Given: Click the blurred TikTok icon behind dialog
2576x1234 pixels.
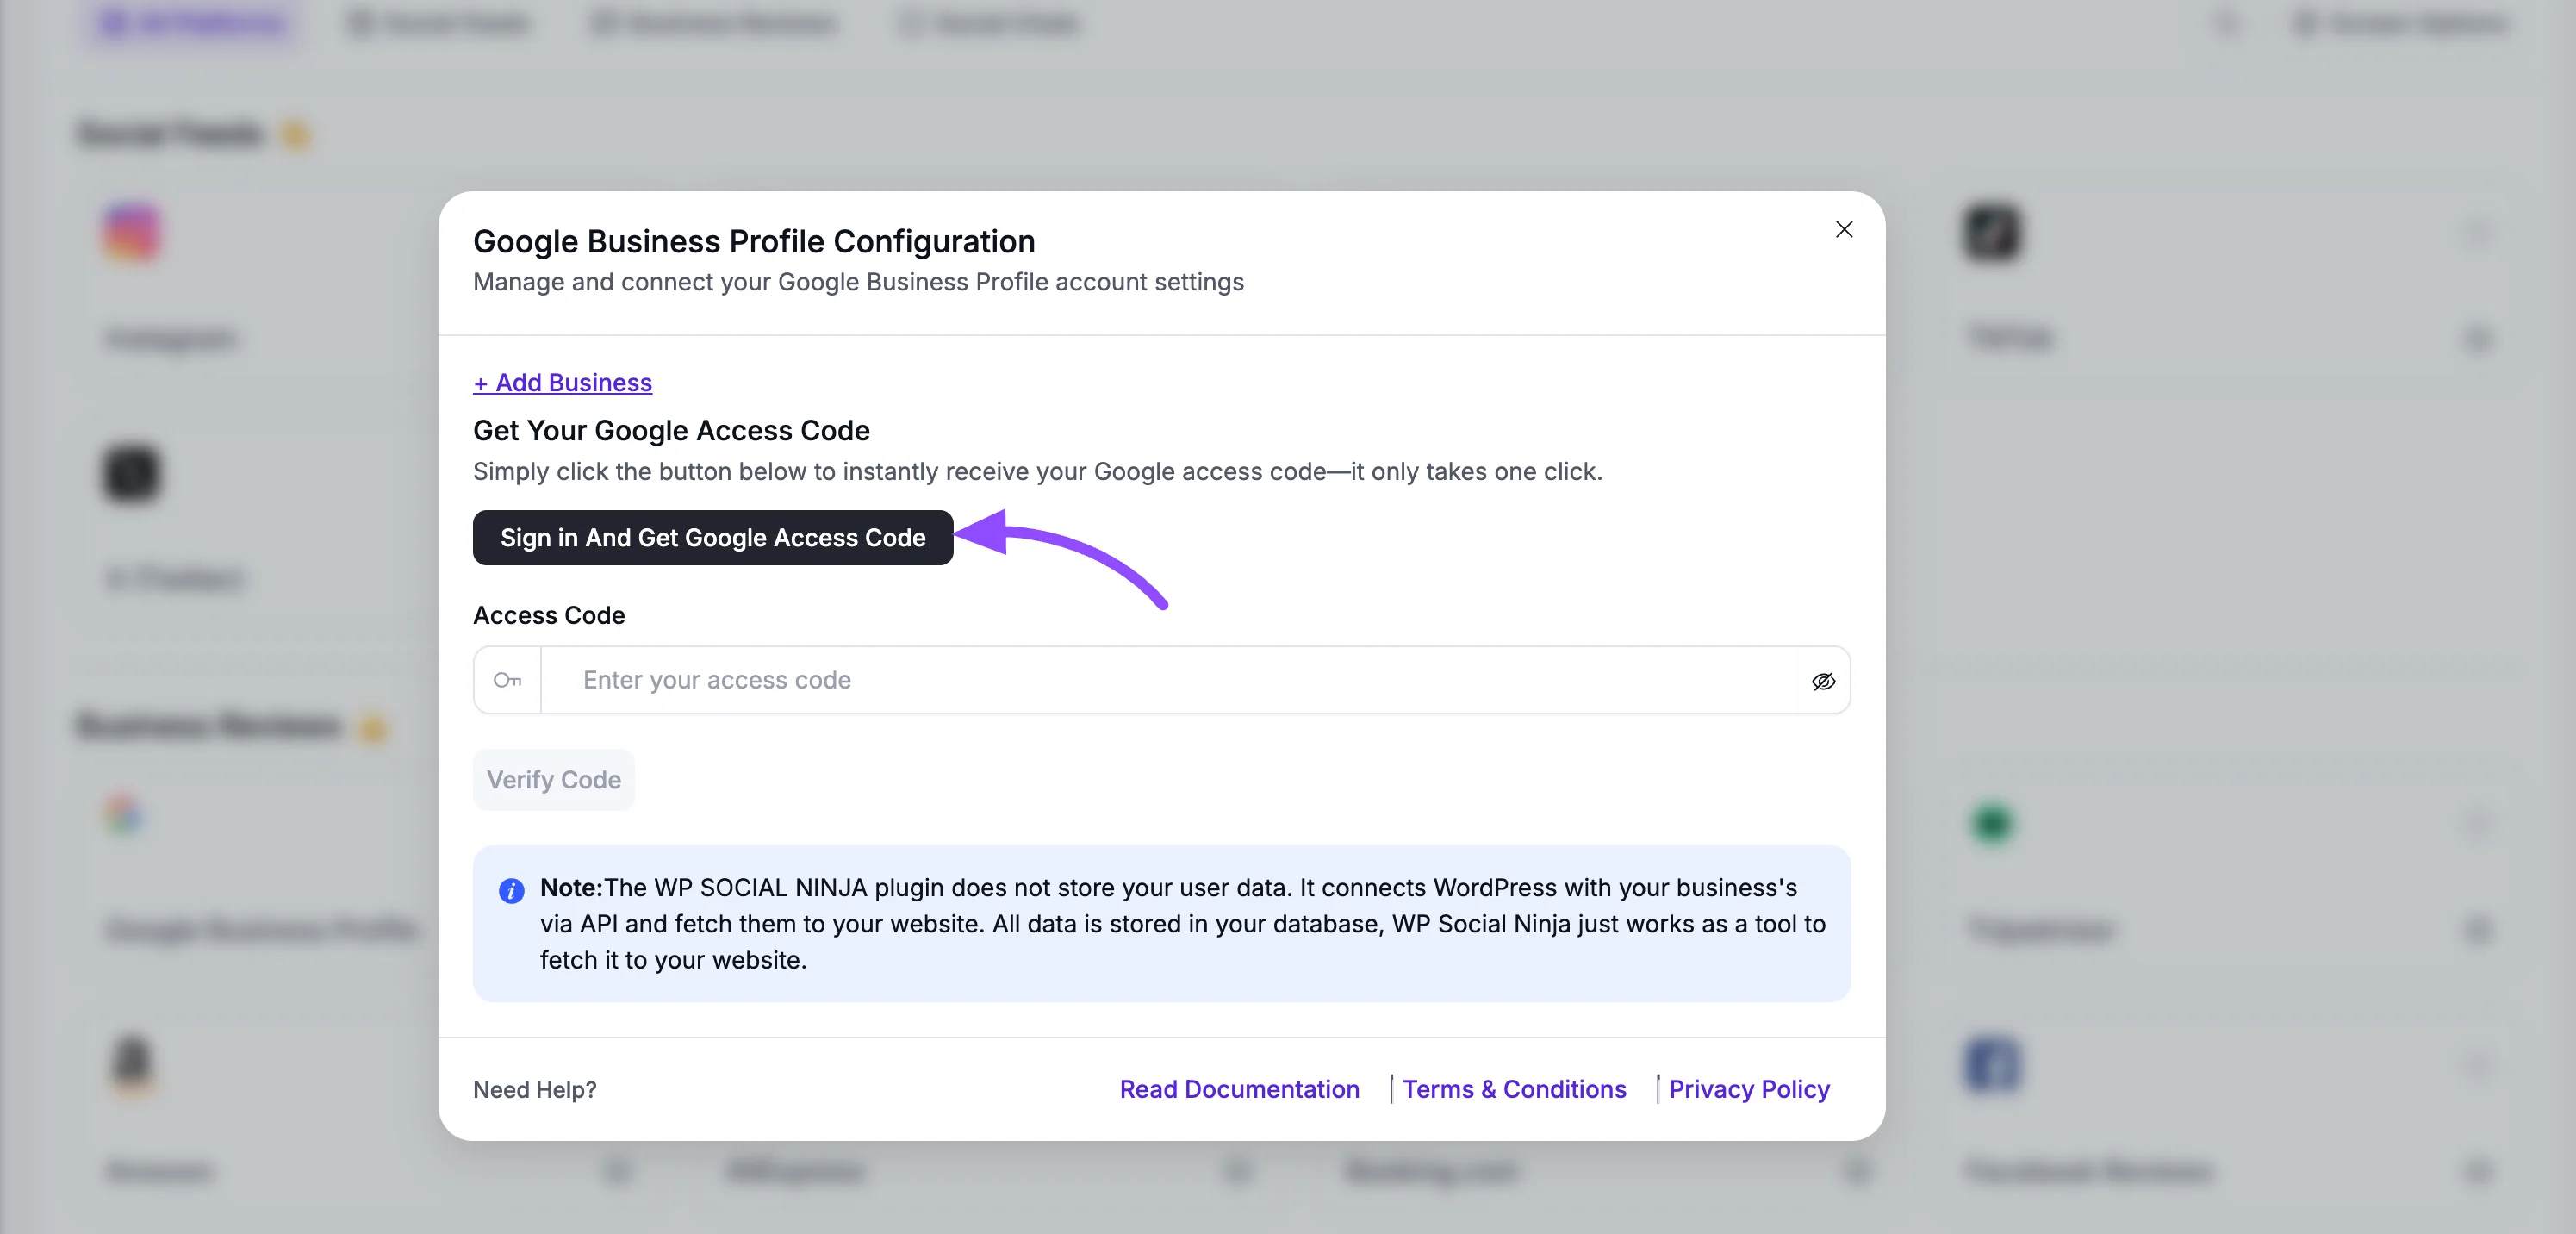Looking at the screenshot, I should coord(1991,232).
